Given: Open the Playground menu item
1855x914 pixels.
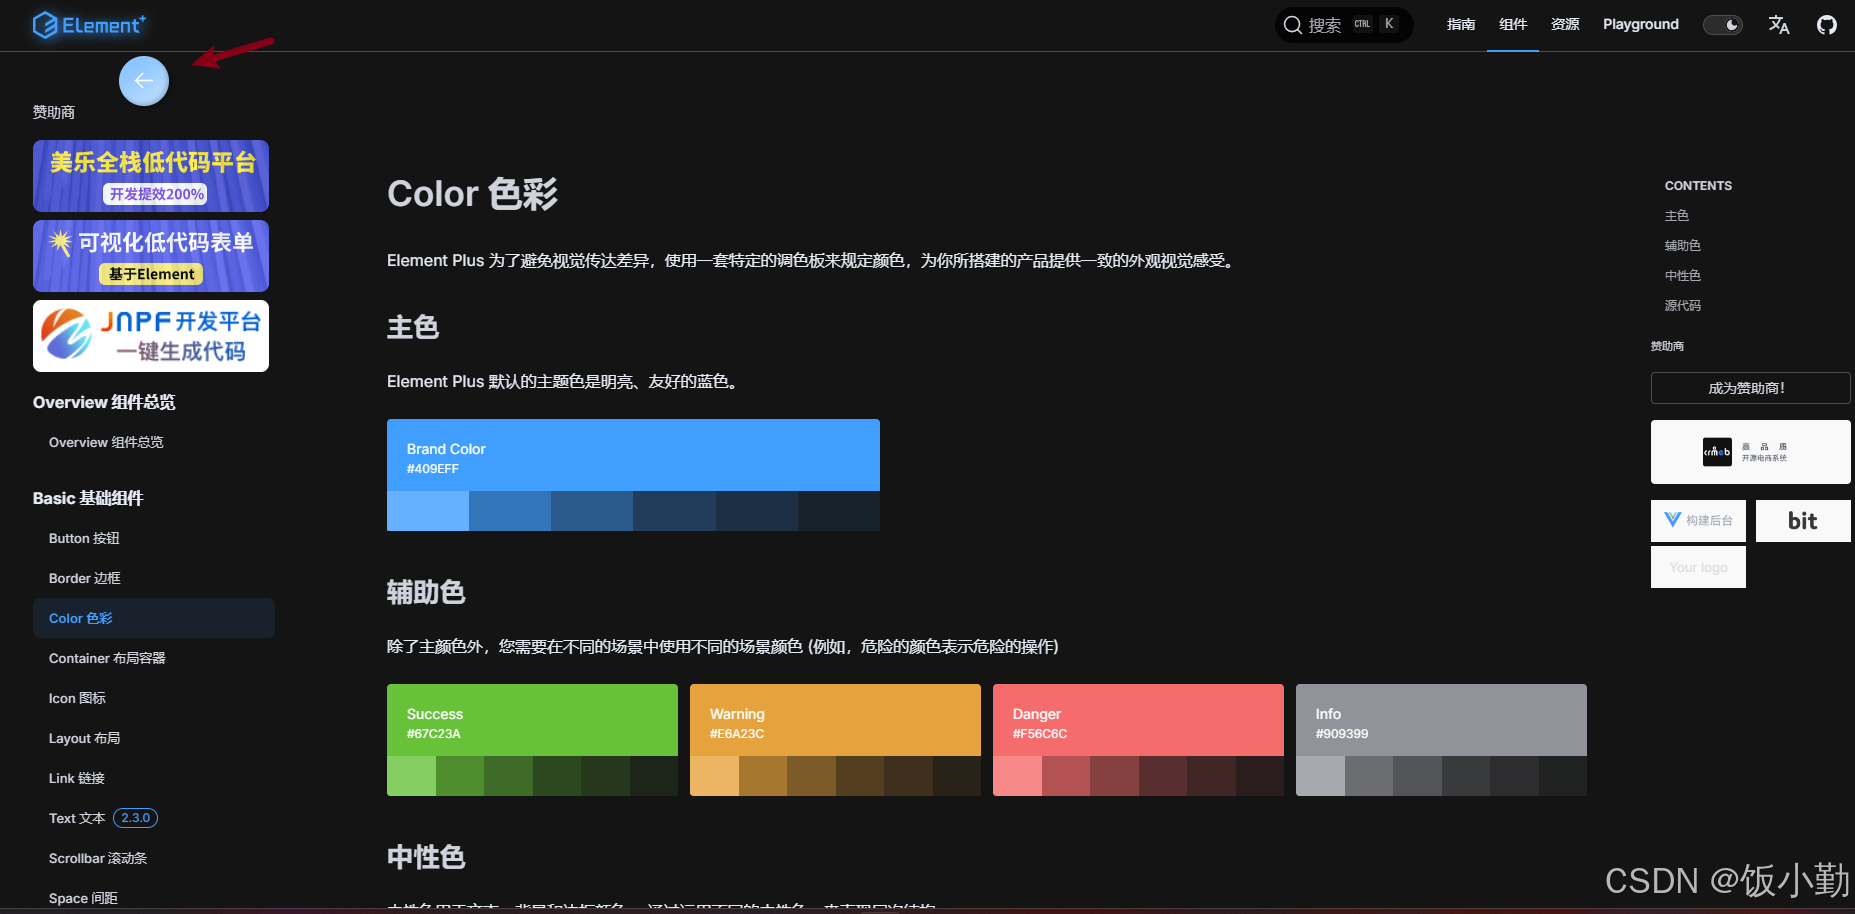Looking at the screenshot, I should 1640,24.
